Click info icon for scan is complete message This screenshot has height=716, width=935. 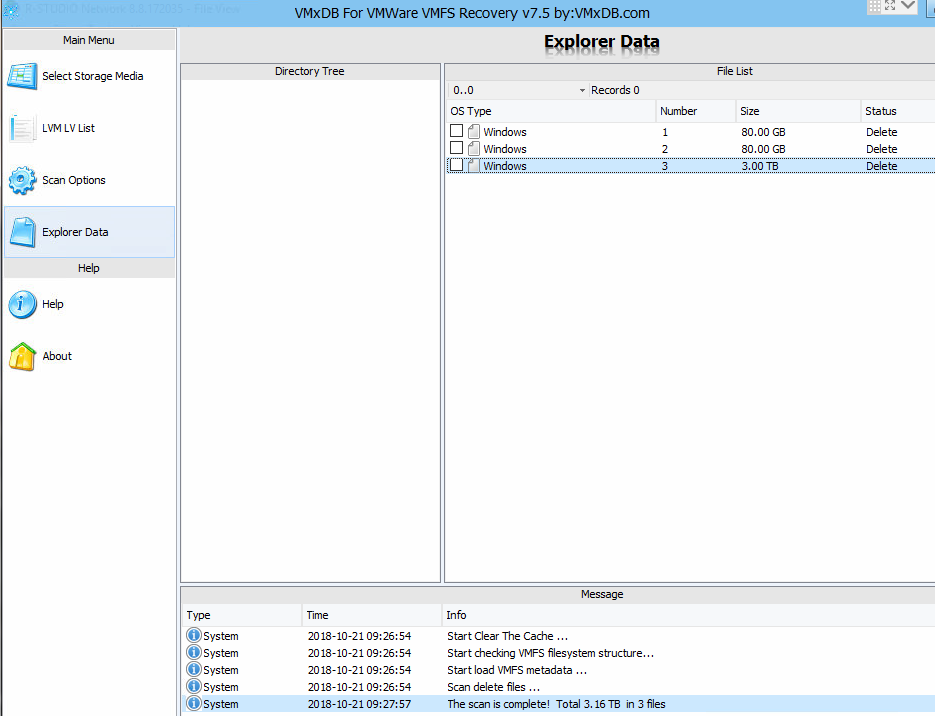193,703
